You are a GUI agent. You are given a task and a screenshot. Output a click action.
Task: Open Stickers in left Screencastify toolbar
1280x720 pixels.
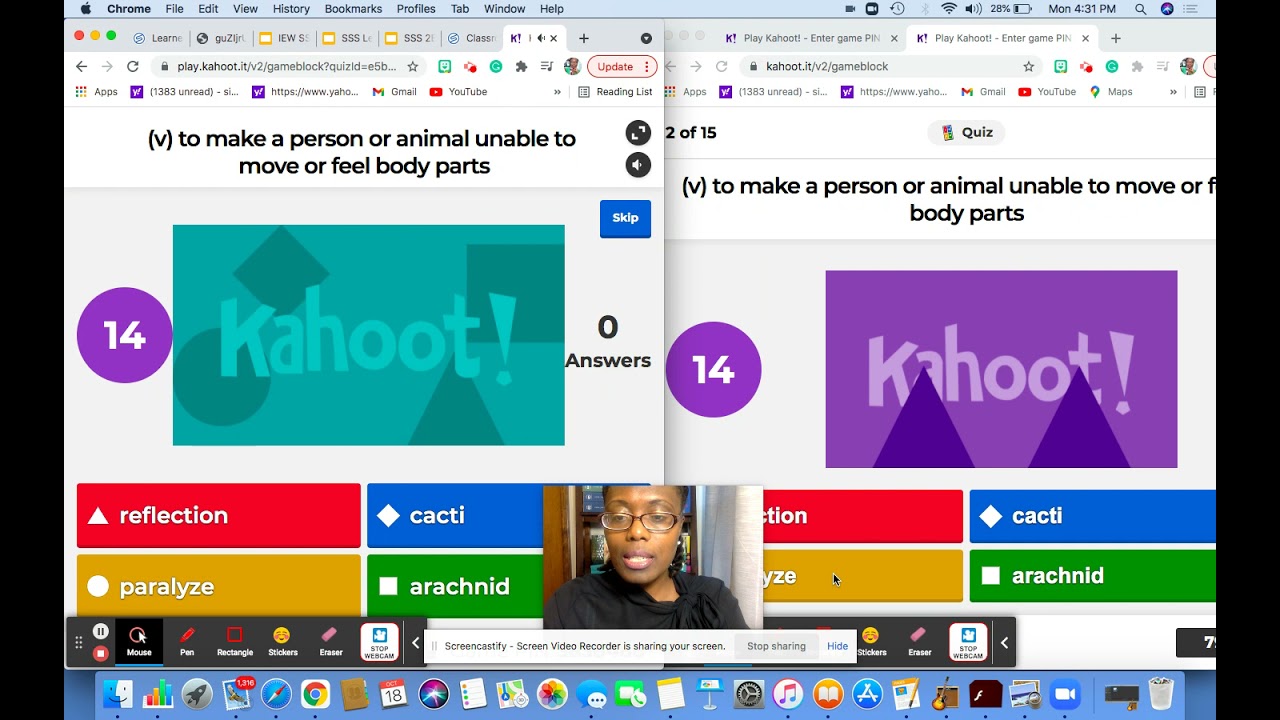pos(282,641)
